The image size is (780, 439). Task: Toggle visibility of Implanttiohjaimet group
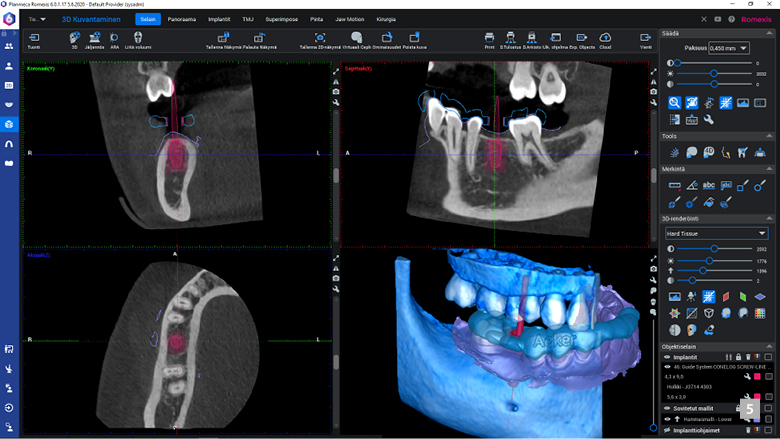coord(667,431)
